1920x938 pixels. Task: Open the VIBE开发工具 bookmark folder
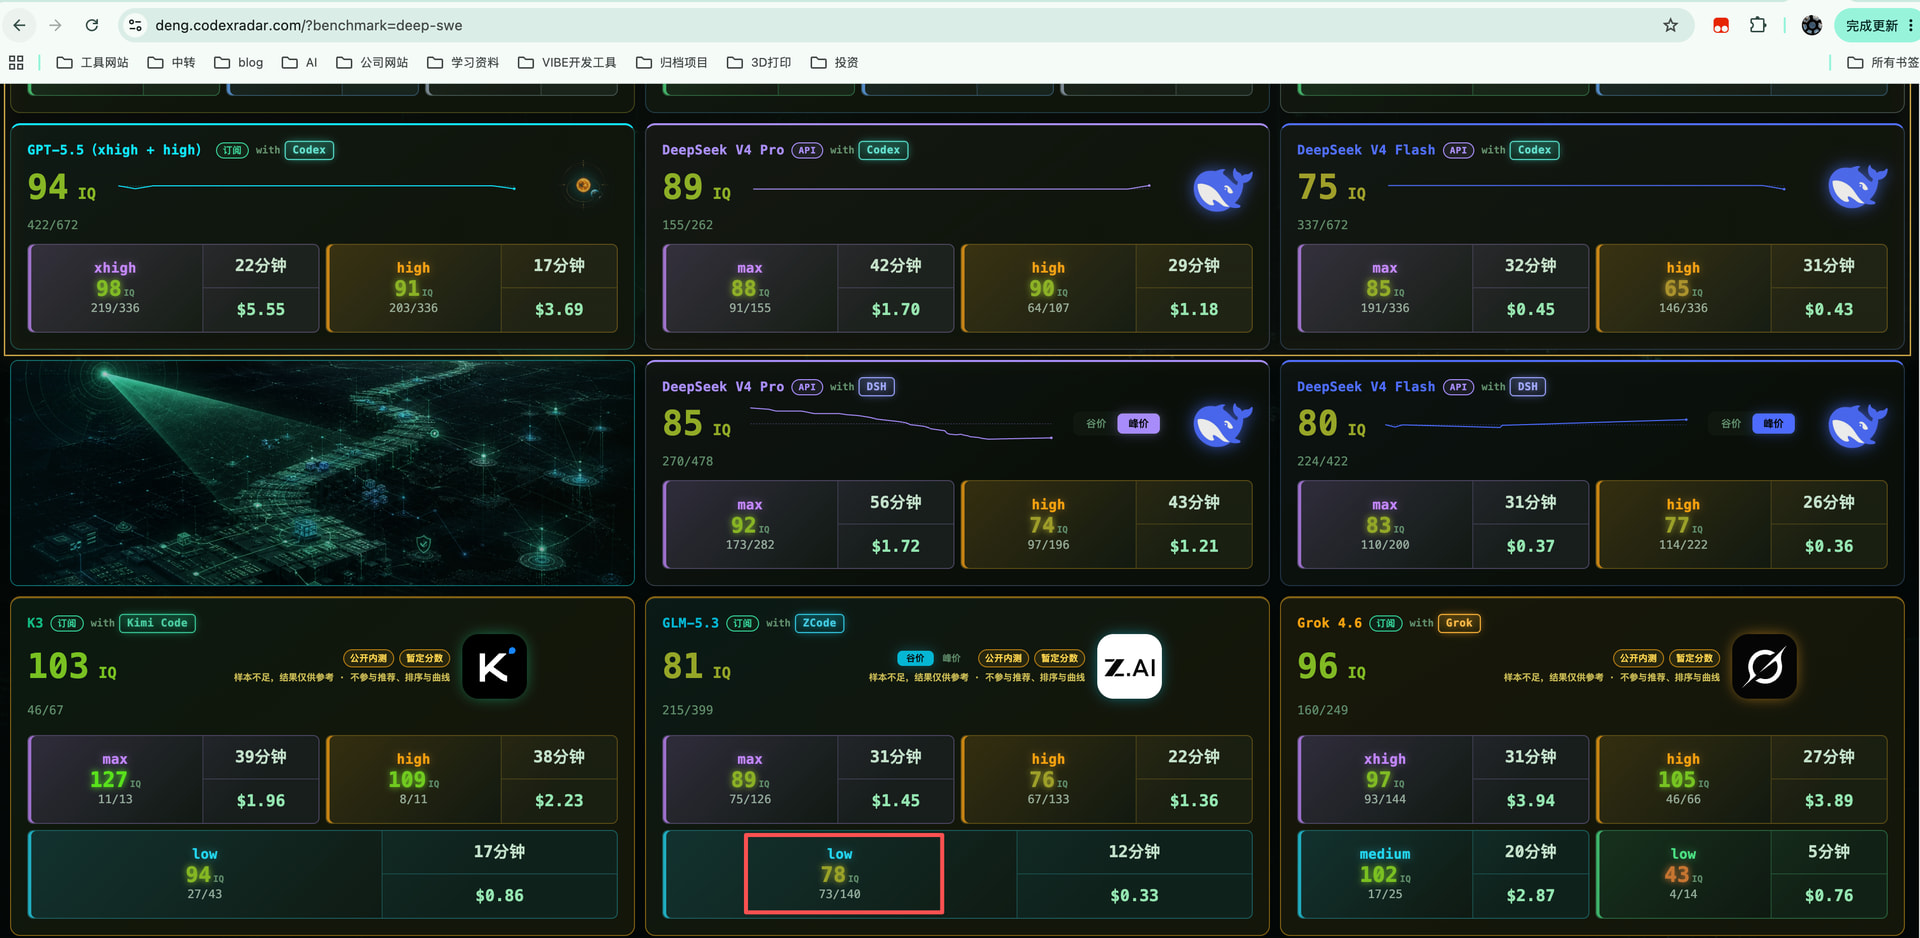point(567,62)
